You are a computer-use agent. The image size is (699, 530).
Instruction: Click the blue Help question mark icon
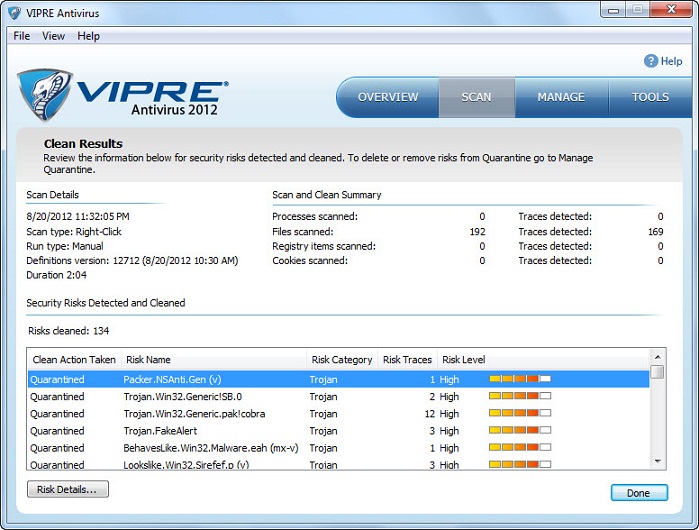click(x=651, y=61)
